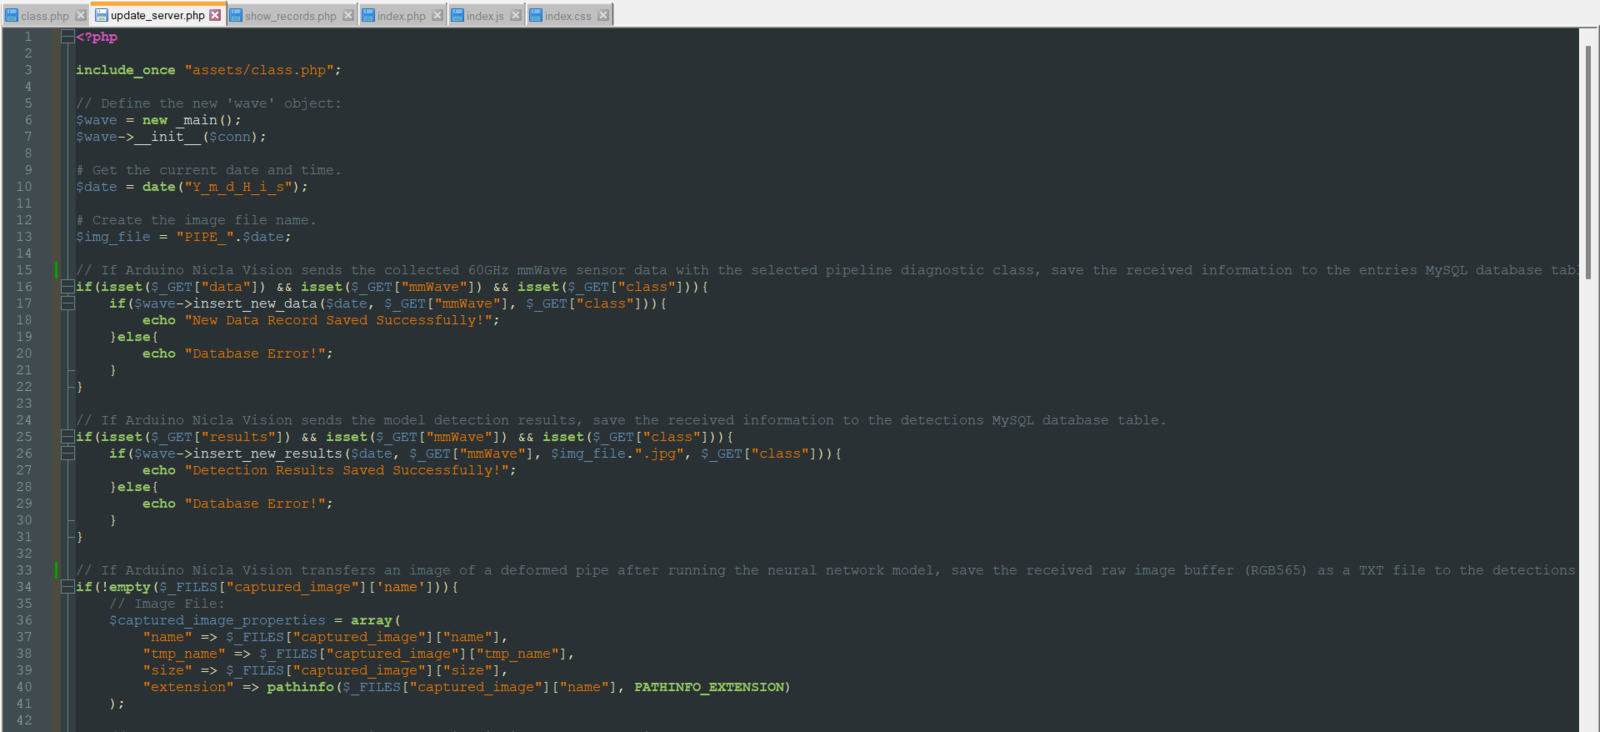Screen dimensions: 1600x732
Task: Click "Detection Results Saved Successfully!" string
Action: pyautogui.click(x=347, y=470)
